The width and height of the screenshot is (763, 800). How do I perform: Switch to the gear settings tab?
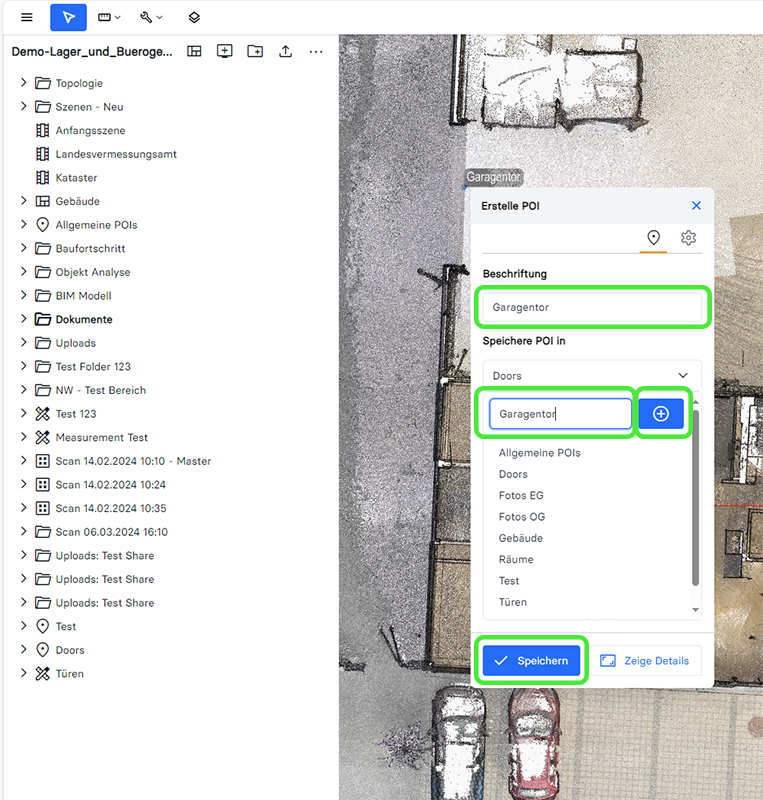click(x=688, y=238)
